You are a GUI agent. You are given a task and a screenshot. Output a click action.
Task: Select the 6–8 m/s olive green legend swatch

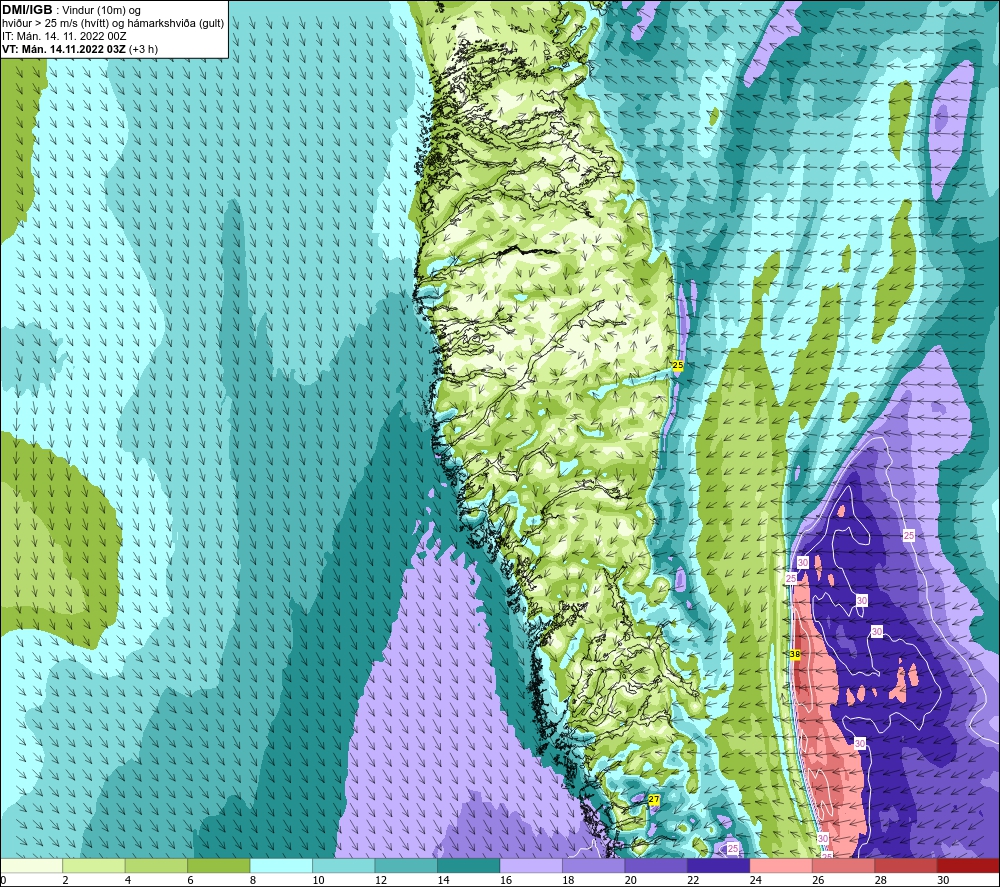click(x=219, y=865)
